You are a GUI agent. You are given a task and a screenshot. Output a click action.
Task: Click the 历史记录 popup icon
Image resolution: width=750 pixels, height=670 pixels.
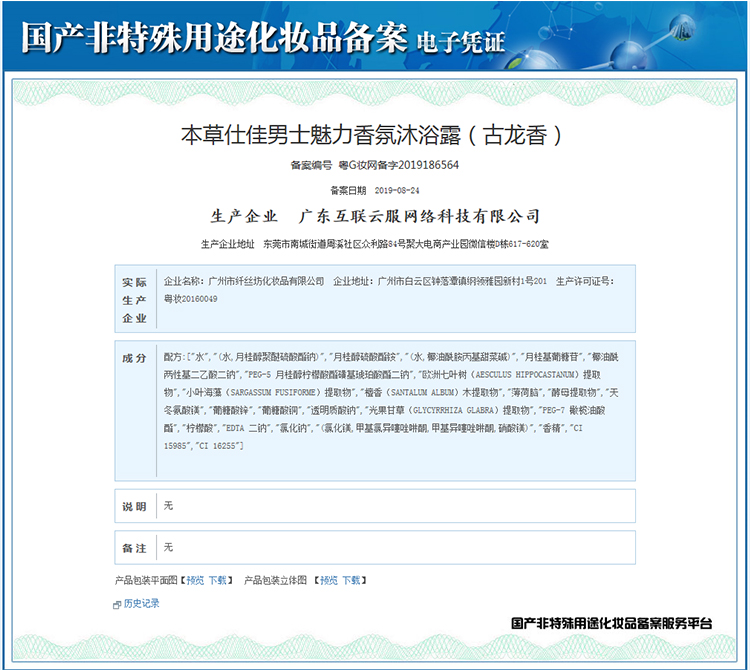(x=117, y=604)
